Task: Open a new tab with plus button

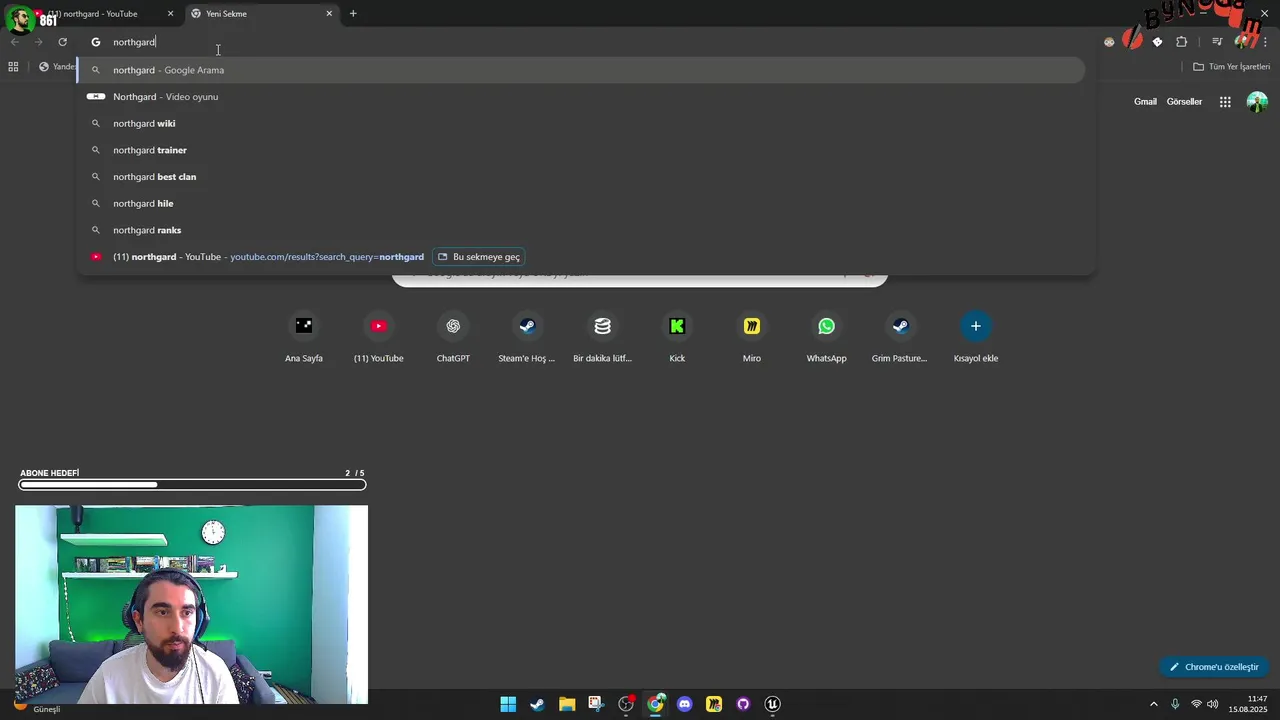Action: coord(353,14)
